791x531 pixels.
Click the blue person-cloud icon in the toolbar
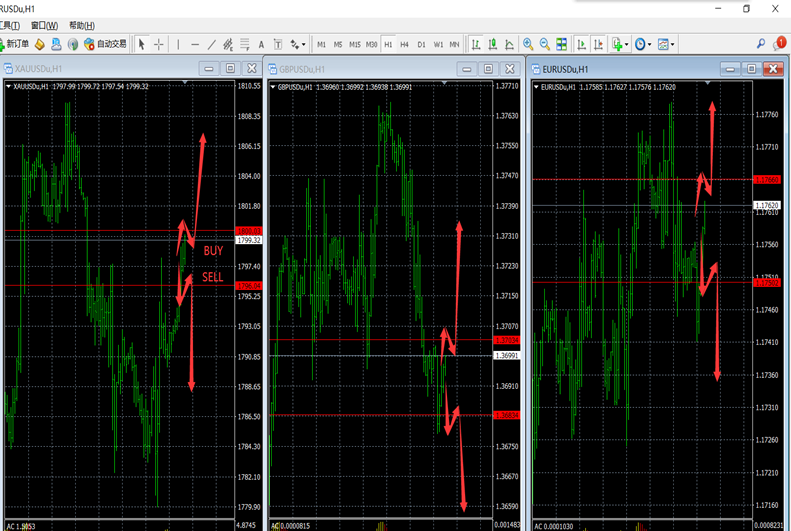[56, 44]
